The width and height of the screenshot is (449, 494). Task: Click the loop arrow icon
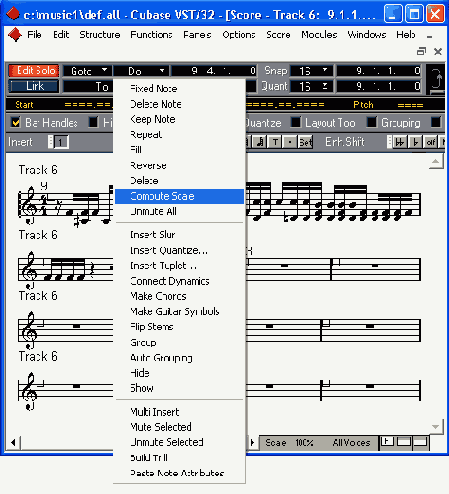tap(436, 80)
